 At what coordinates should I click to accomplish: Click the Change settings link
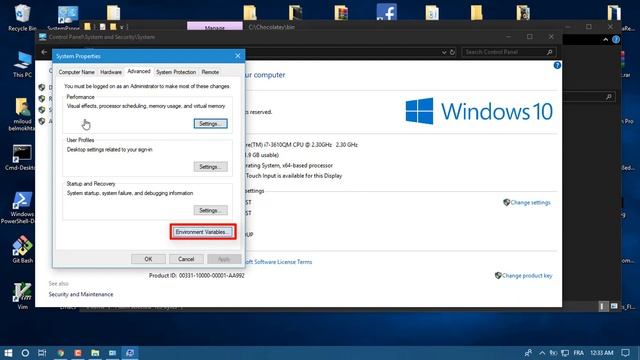click(530, 202)
